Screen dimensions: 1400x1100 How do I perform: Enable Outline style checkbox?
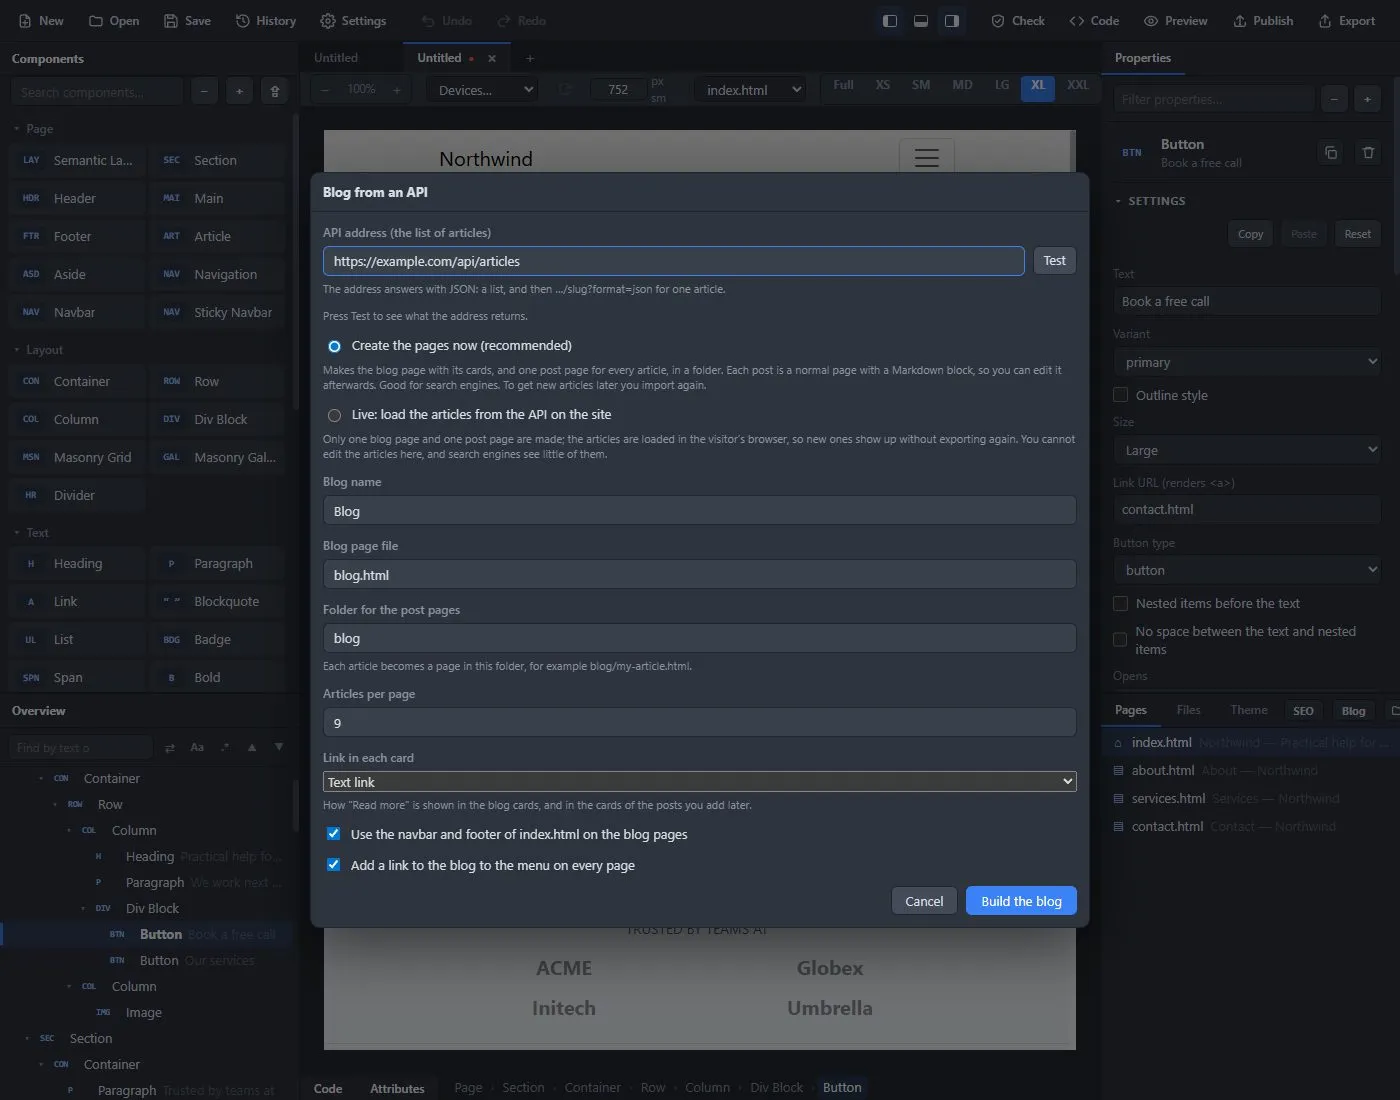(x=1121, y=395)
